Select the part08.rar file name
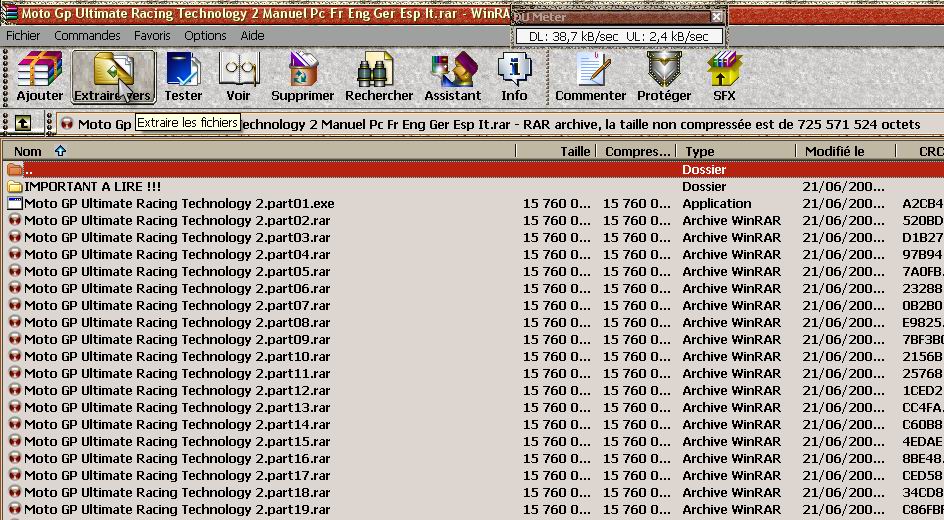The width and height of the screenshot is (944, 520). click(x=177, y=323)
